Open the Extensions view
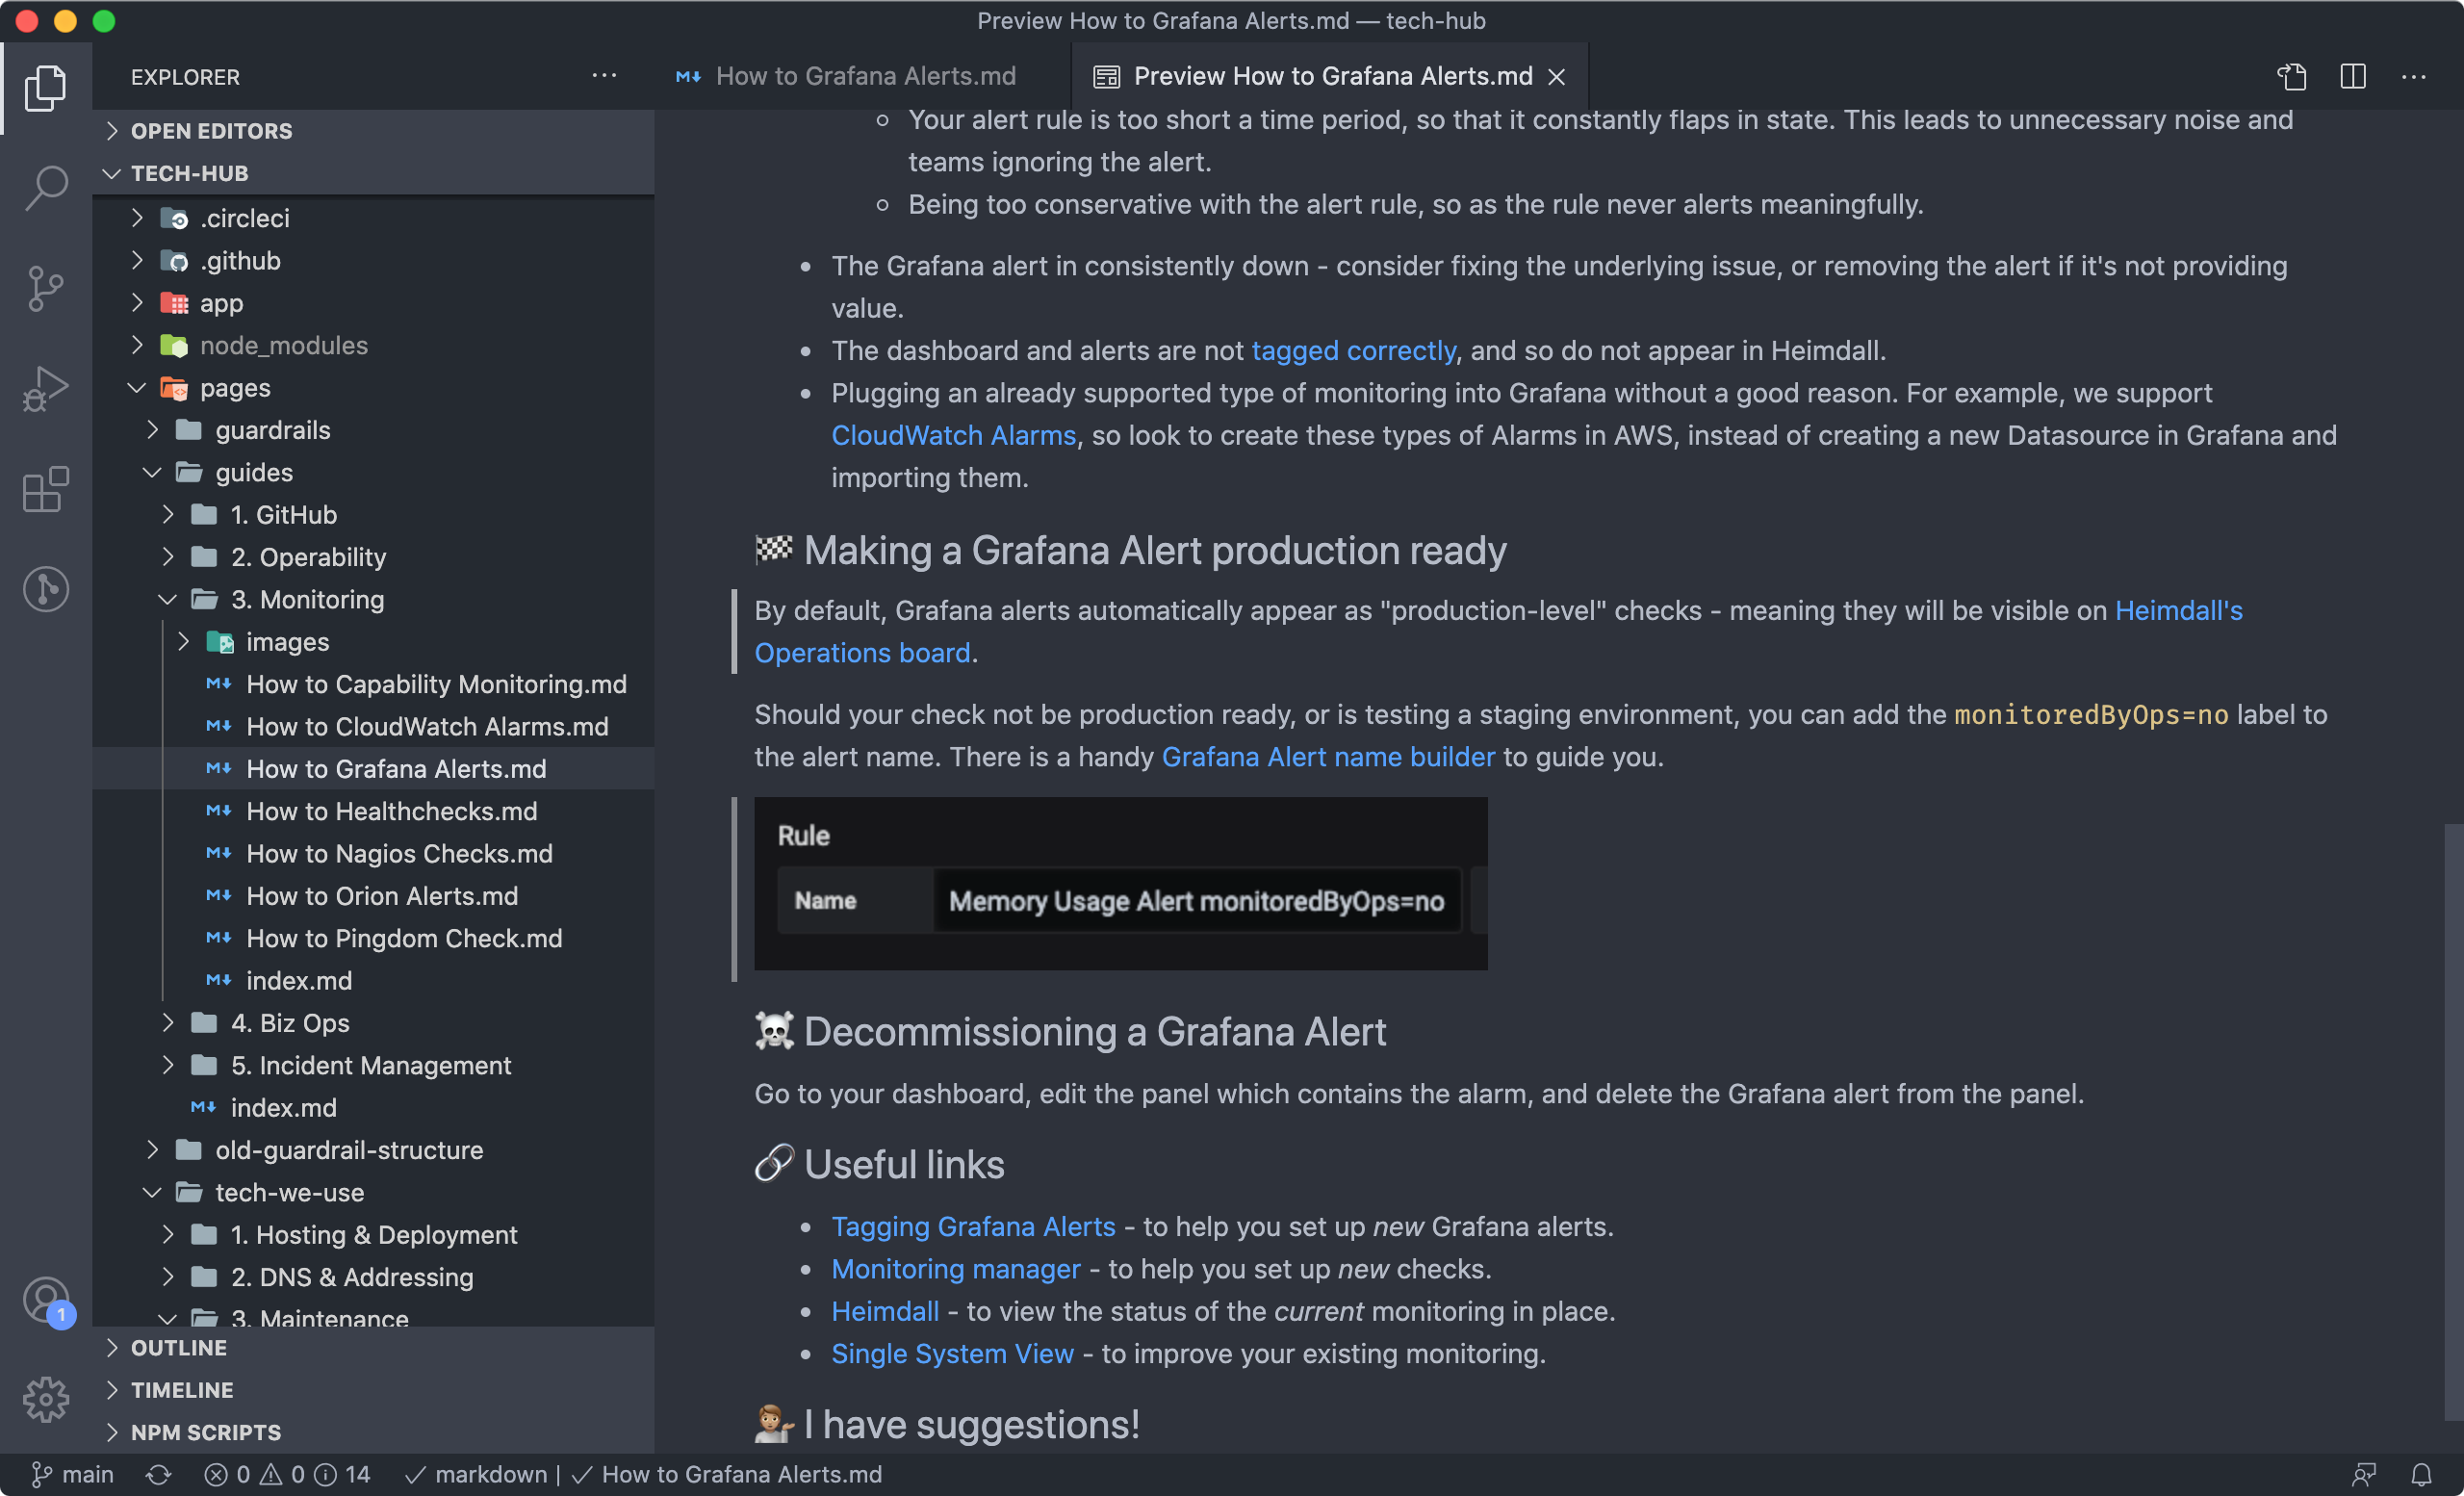 coord(46,489)
